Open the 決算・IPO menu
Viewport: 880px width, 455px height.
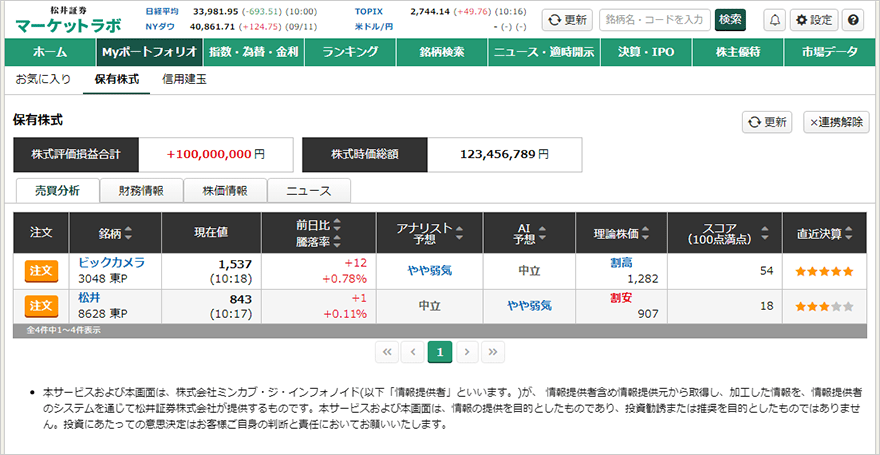pos(646,52)
